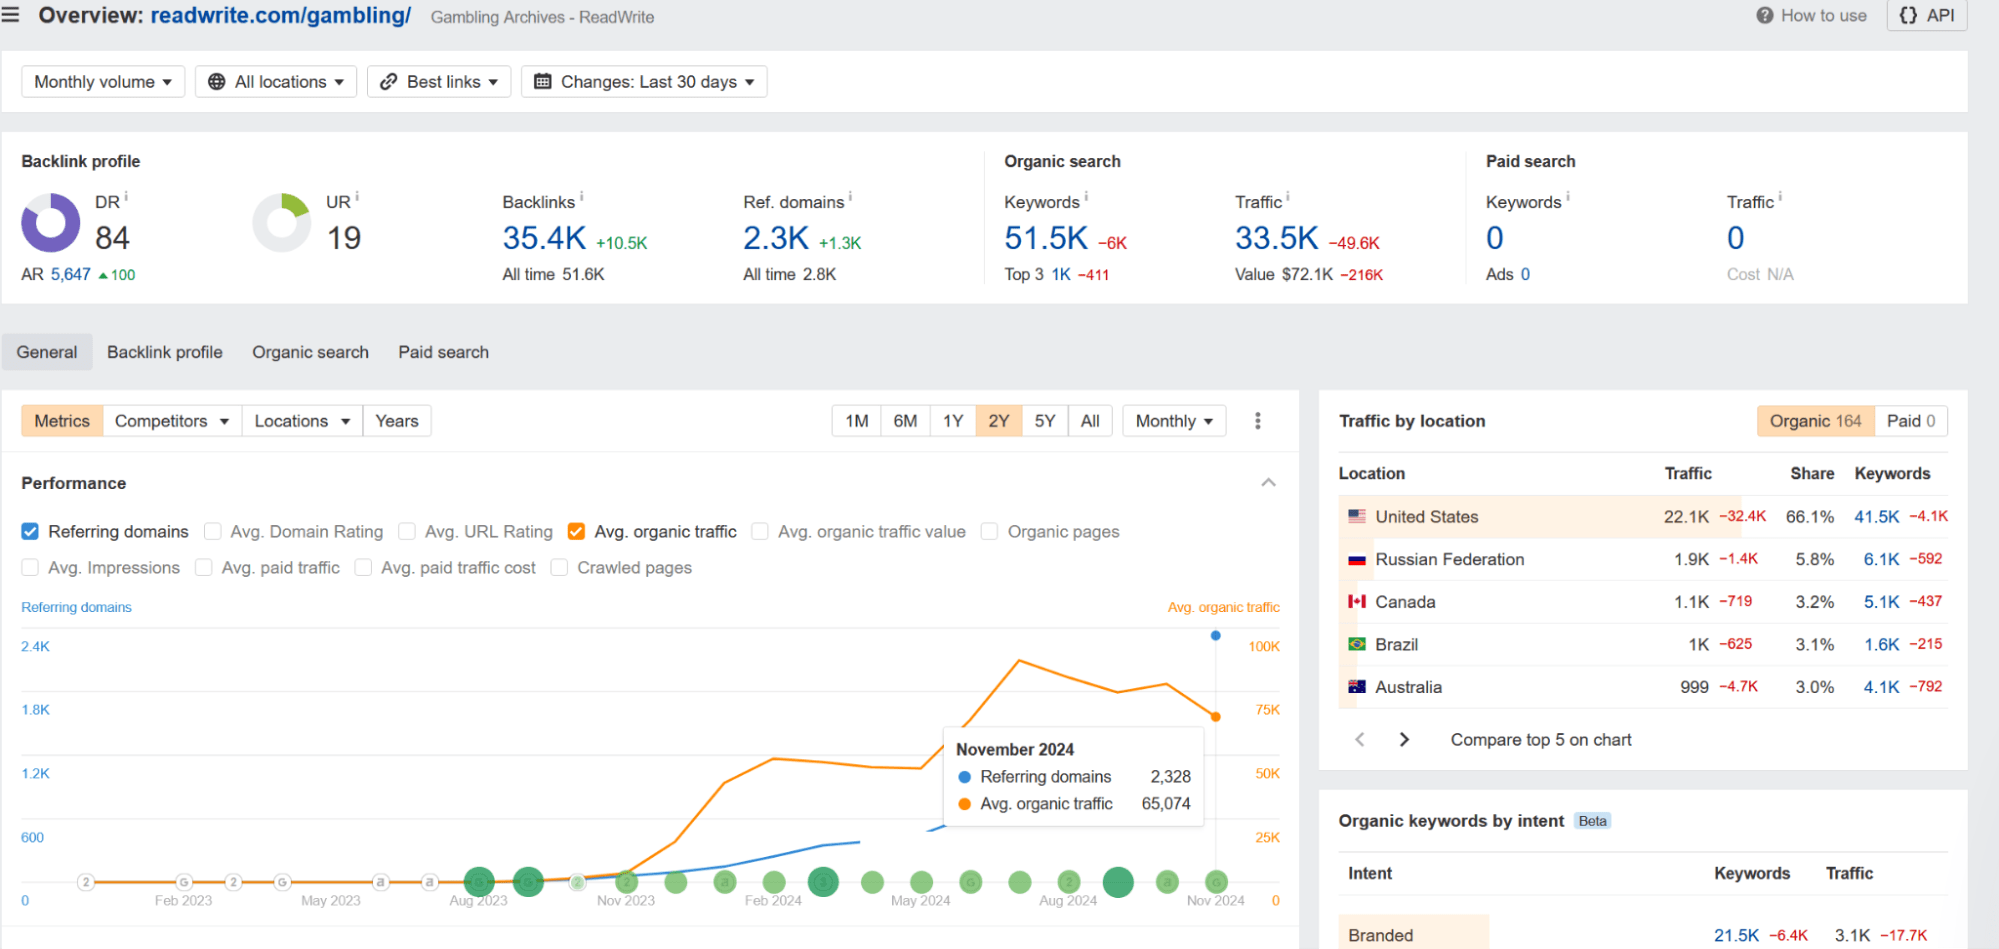1999x949 pixels.
Task: Click the Russian Federation flag icon
Action: pos(1357,560)
